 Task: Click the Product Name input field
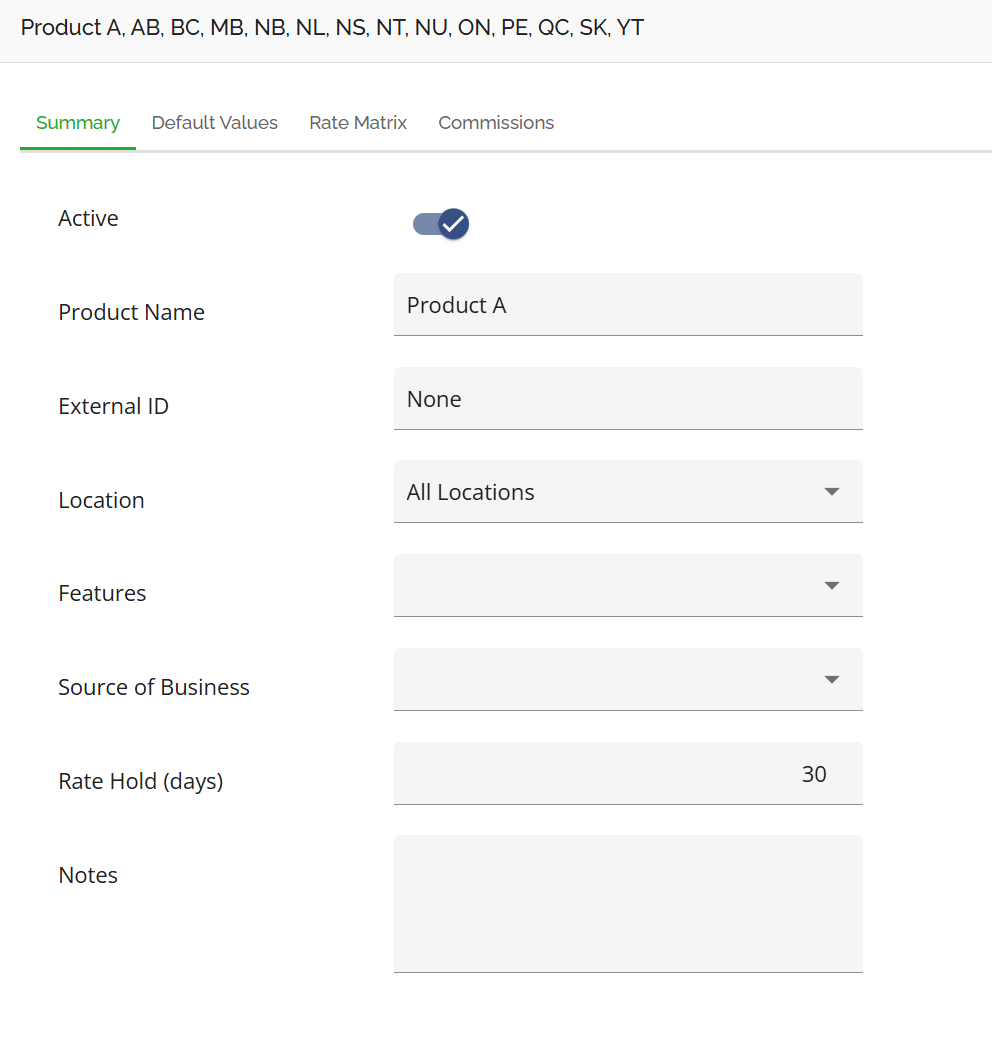tap(627, 305)
